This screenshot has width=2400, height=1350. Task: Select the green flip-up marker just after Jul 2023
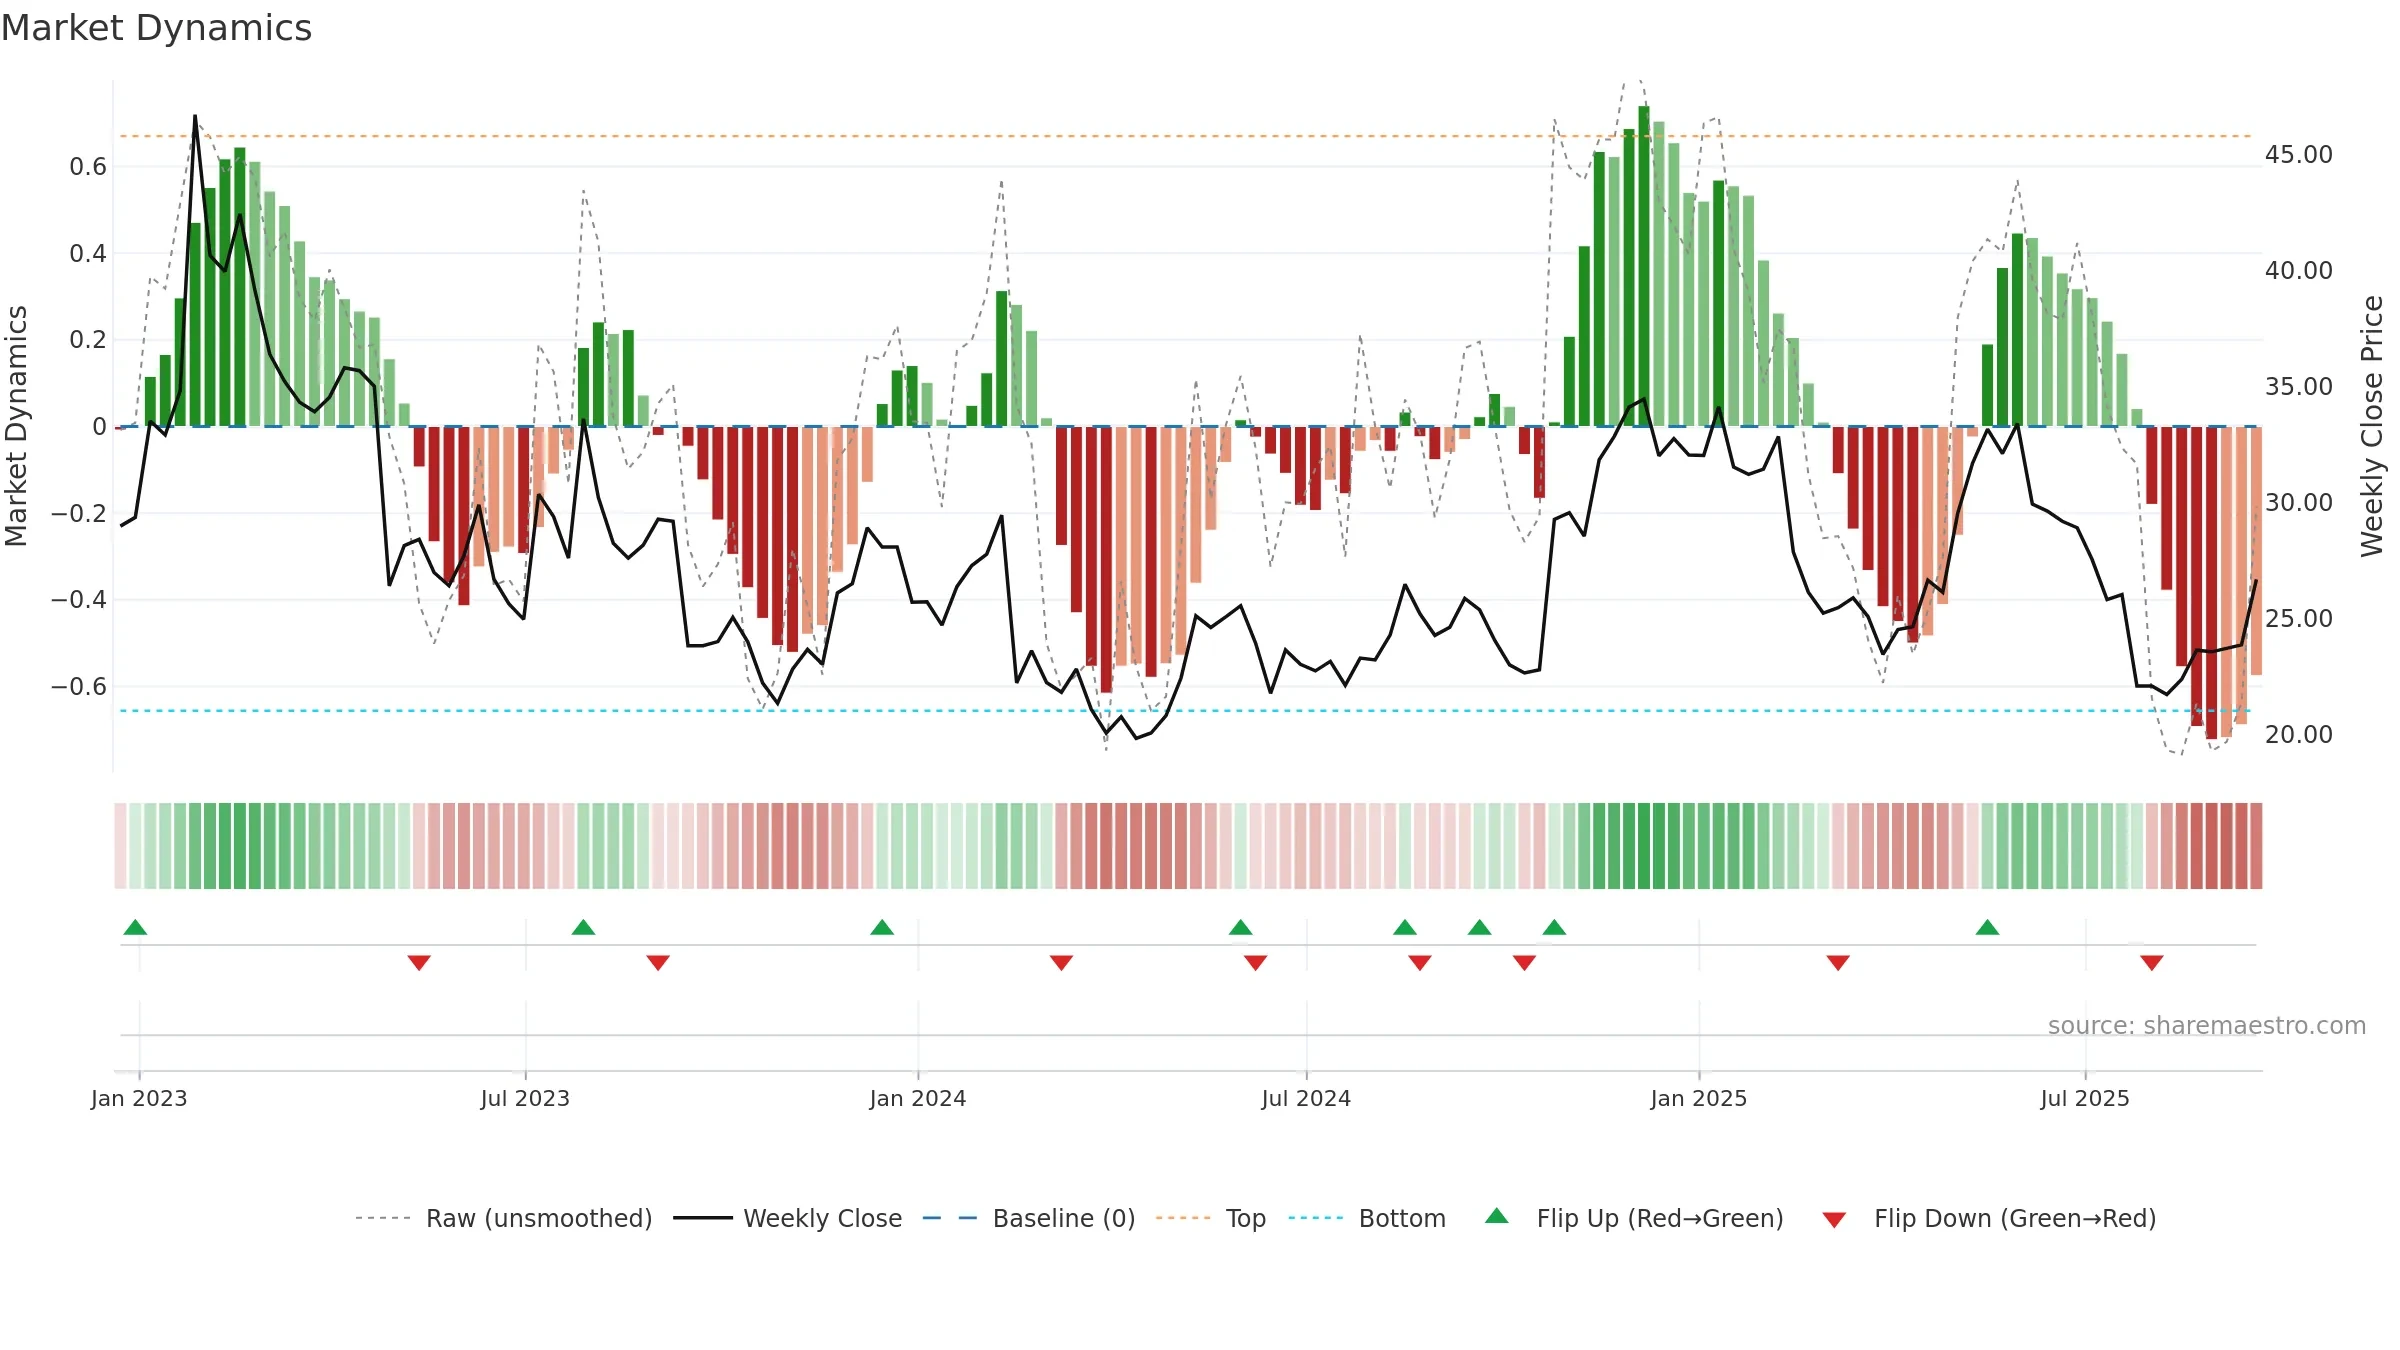(583, 927)
